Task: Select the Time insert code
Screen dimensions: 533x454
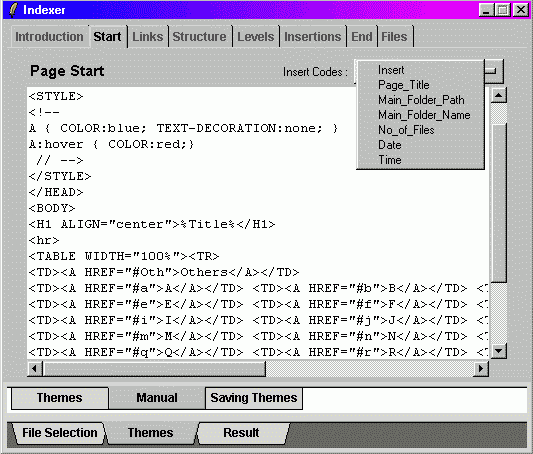Action: pyautogui.click(x=390, y=160)
